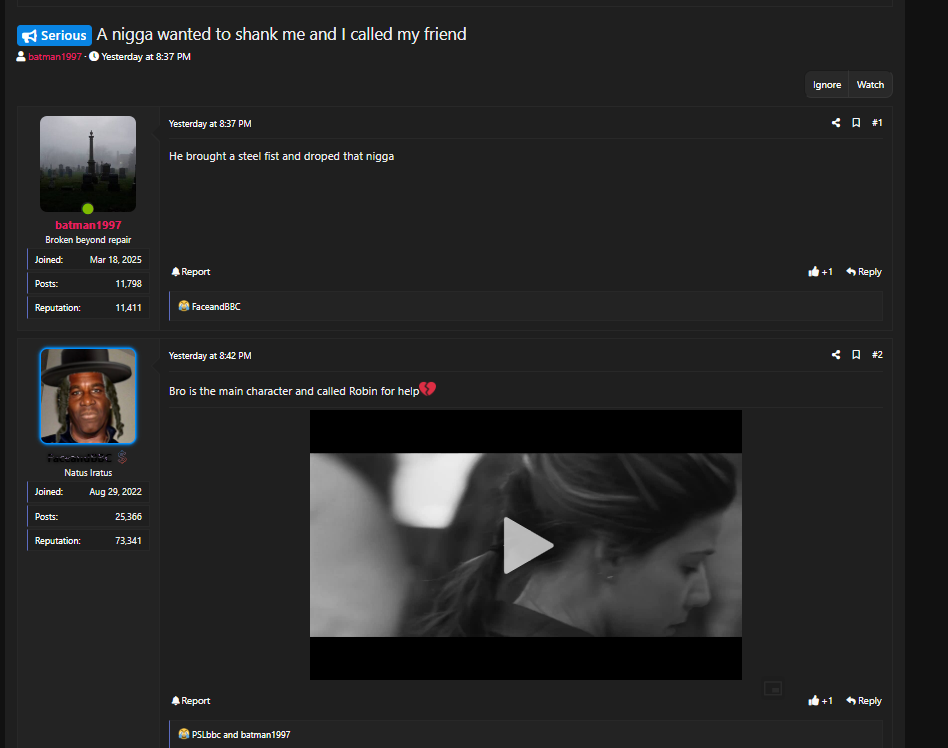This screenshot has width=948, height=748.
Task: Report the first post via the bell icon
Action: 175,271
